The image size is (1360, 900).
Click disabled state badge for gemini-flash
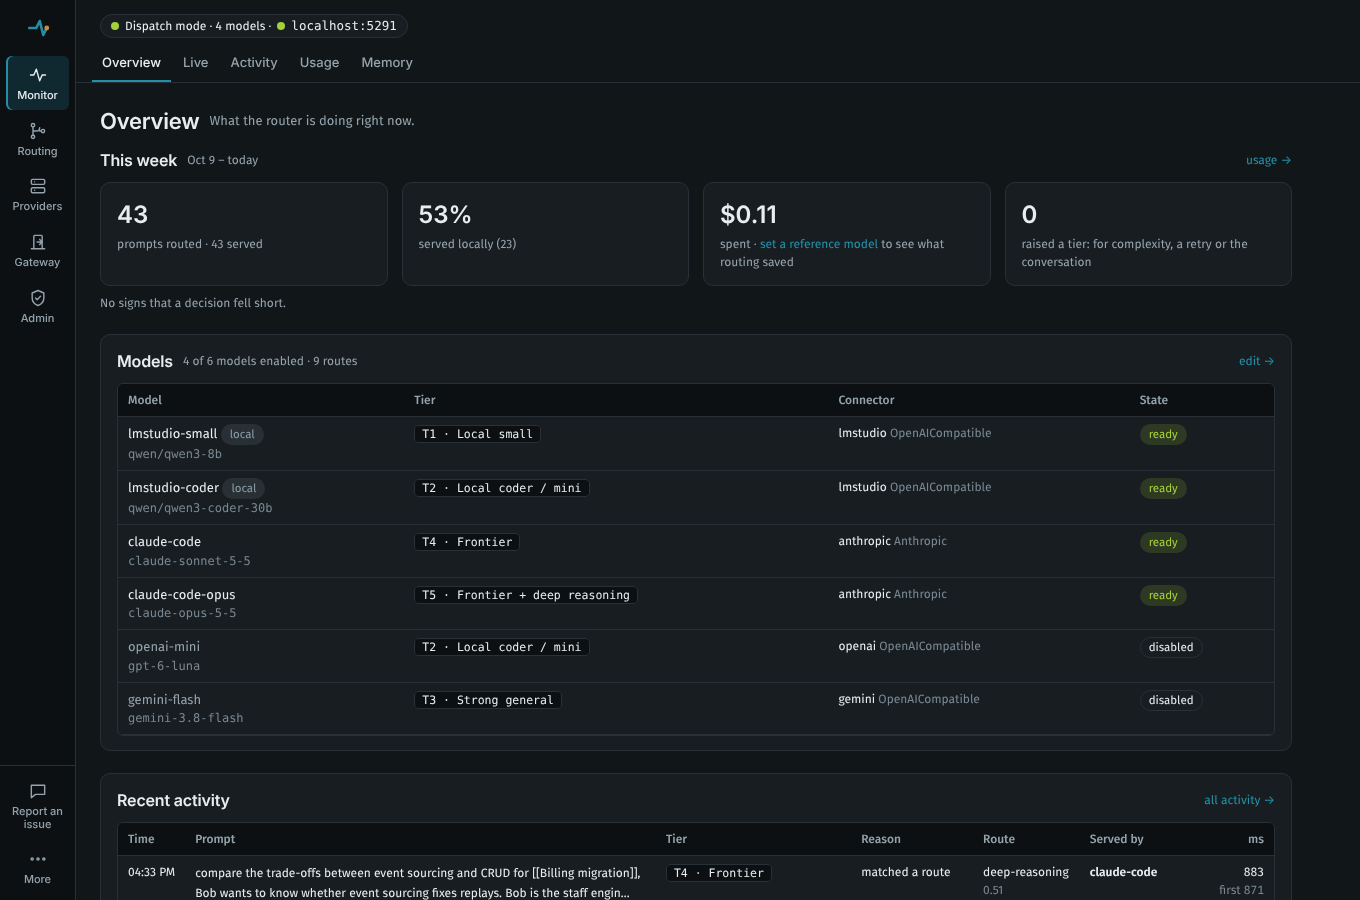(x=1171, y=700)
